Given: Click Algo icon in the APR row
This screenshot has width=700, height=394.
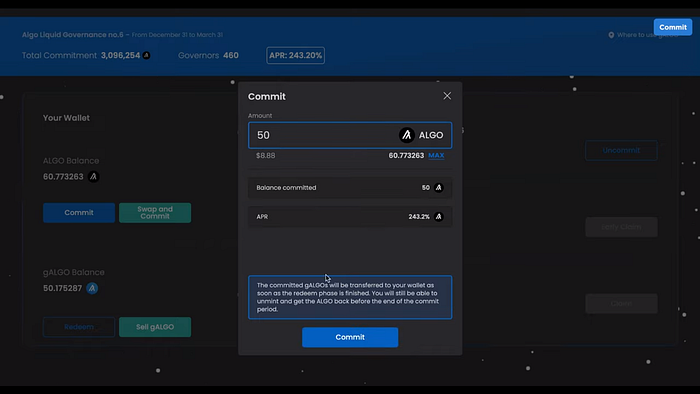Looking at the screenshot, I should pyautogui.click(x=438, y=217).
